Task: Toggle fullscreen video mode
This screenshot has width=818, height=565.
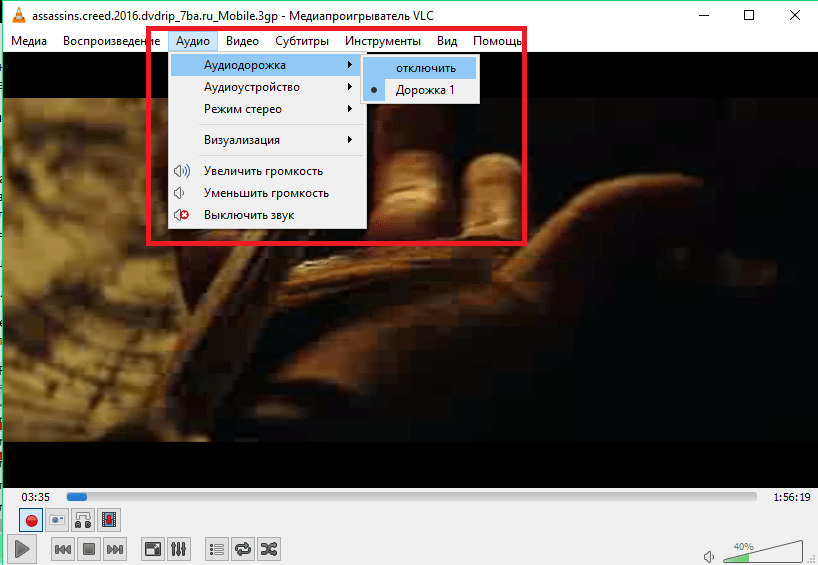Action: click(x=153, y=549)
